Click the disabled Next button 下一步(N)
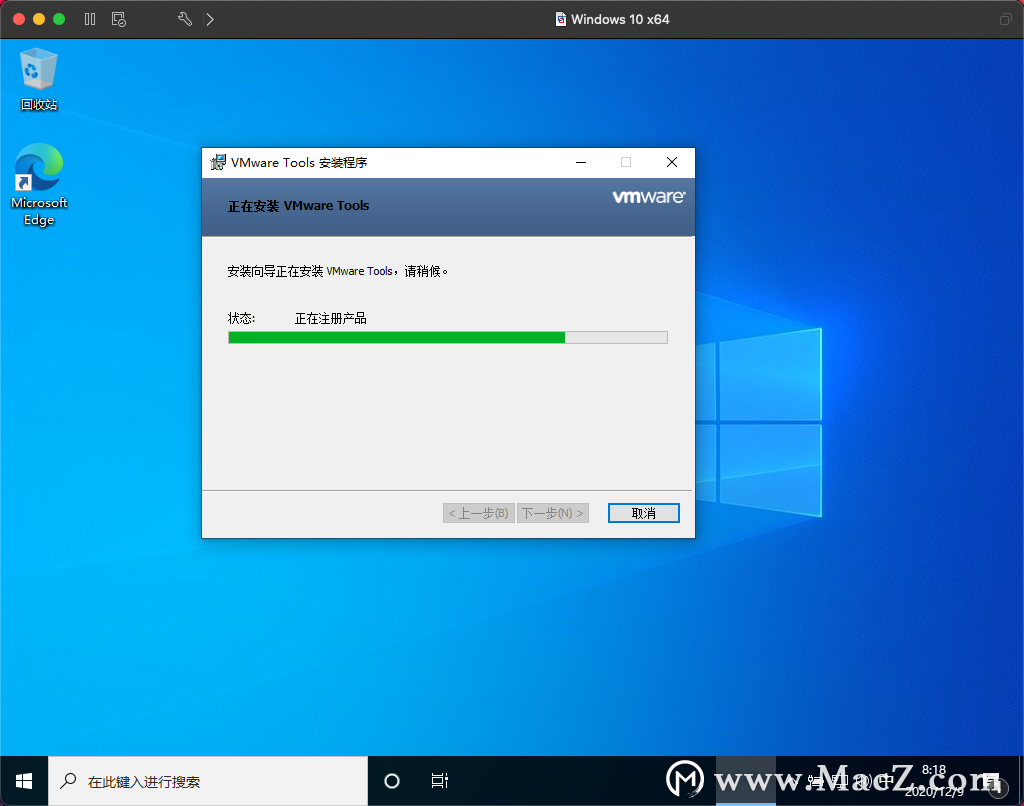Image resolution: width=1024 pixels, height=806 pixels. 553,513
